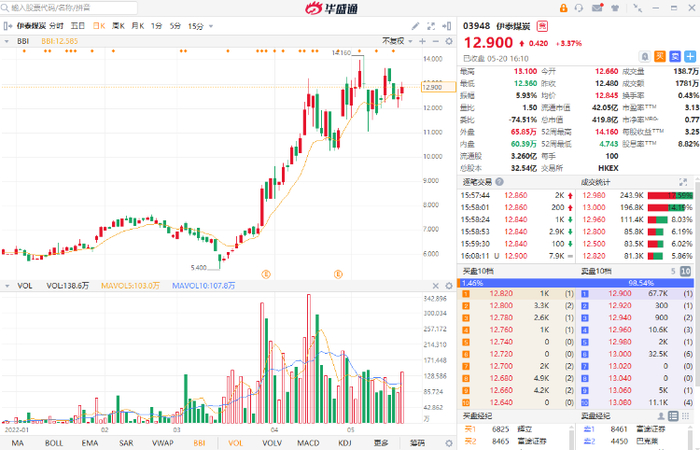700x450 pixels.
Task: Click ask level 6 price 13.000 row
Action: 637,354
